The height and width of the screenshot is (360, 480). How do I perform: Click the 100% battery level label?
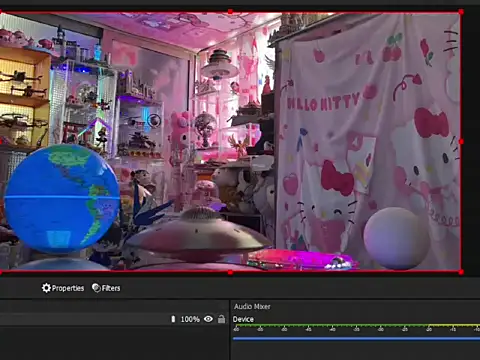click(190, 319)
